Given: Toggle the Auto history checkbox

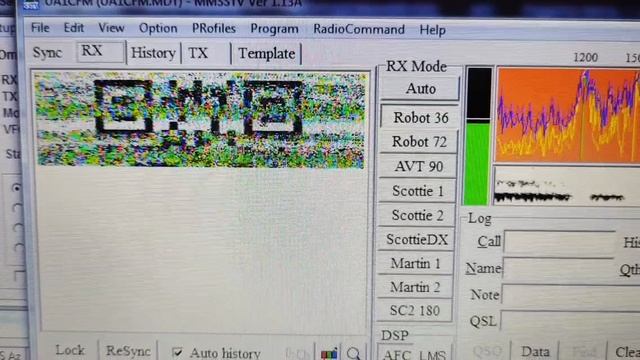Looking at the screenshot, I should click(x=177, y=352).
